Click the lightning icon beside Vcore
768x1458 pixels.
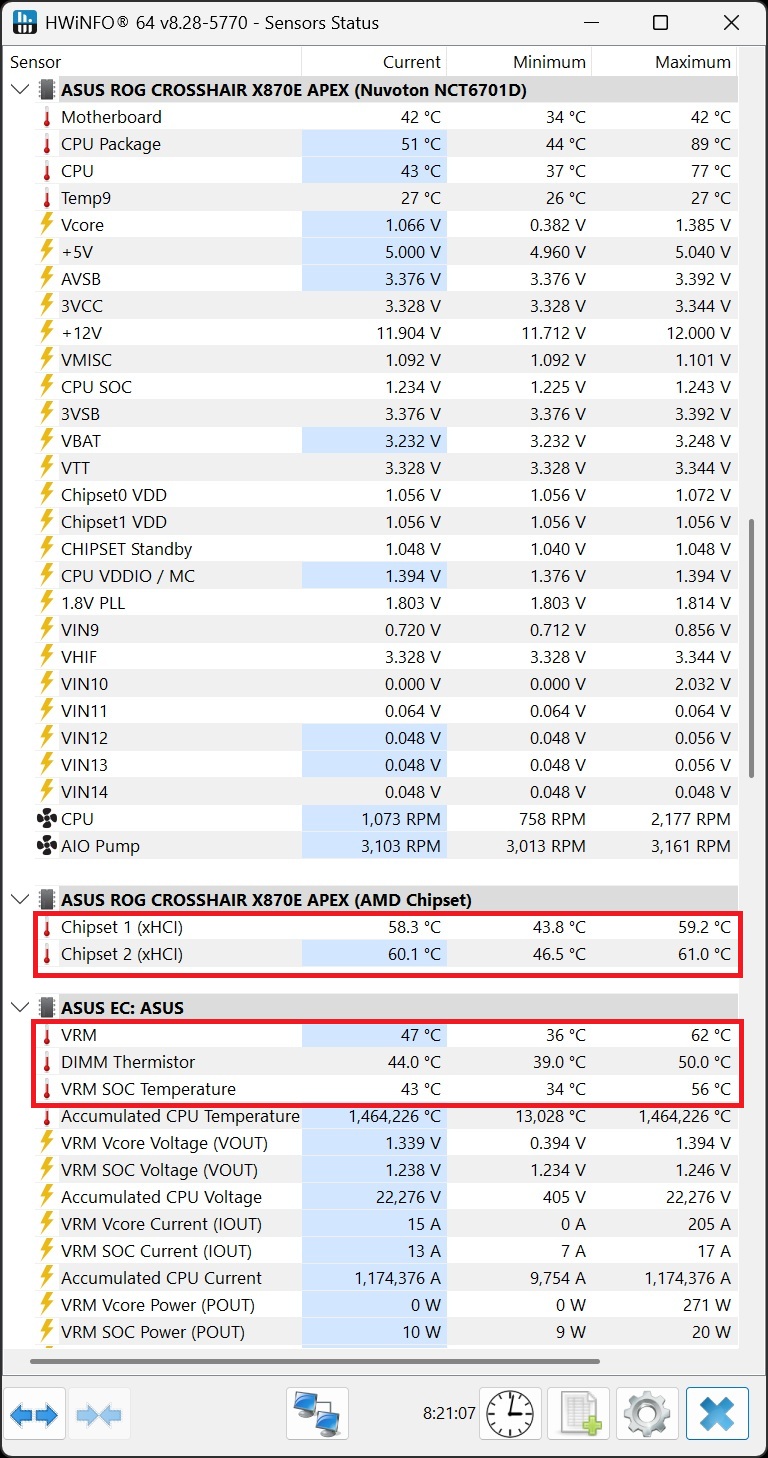pyautogui.click(x=46, y=225)
